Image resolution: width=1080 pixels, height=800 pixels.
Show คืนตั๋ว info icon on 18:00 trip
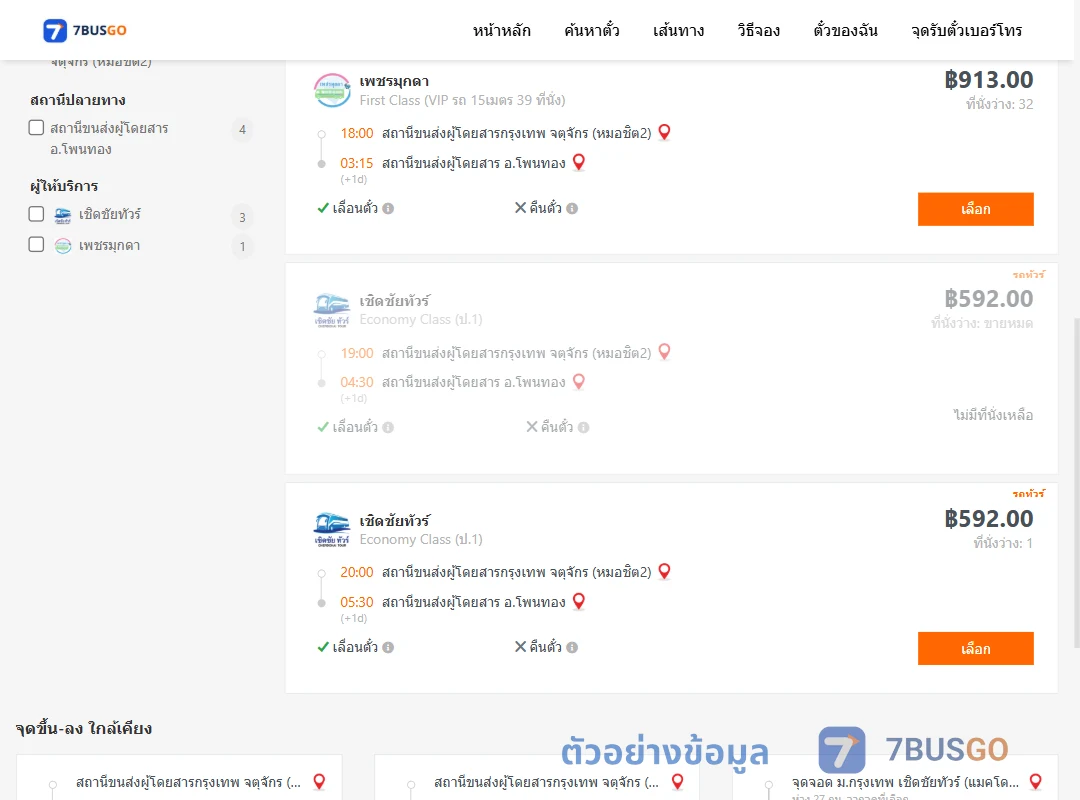[x=572, y=208]
